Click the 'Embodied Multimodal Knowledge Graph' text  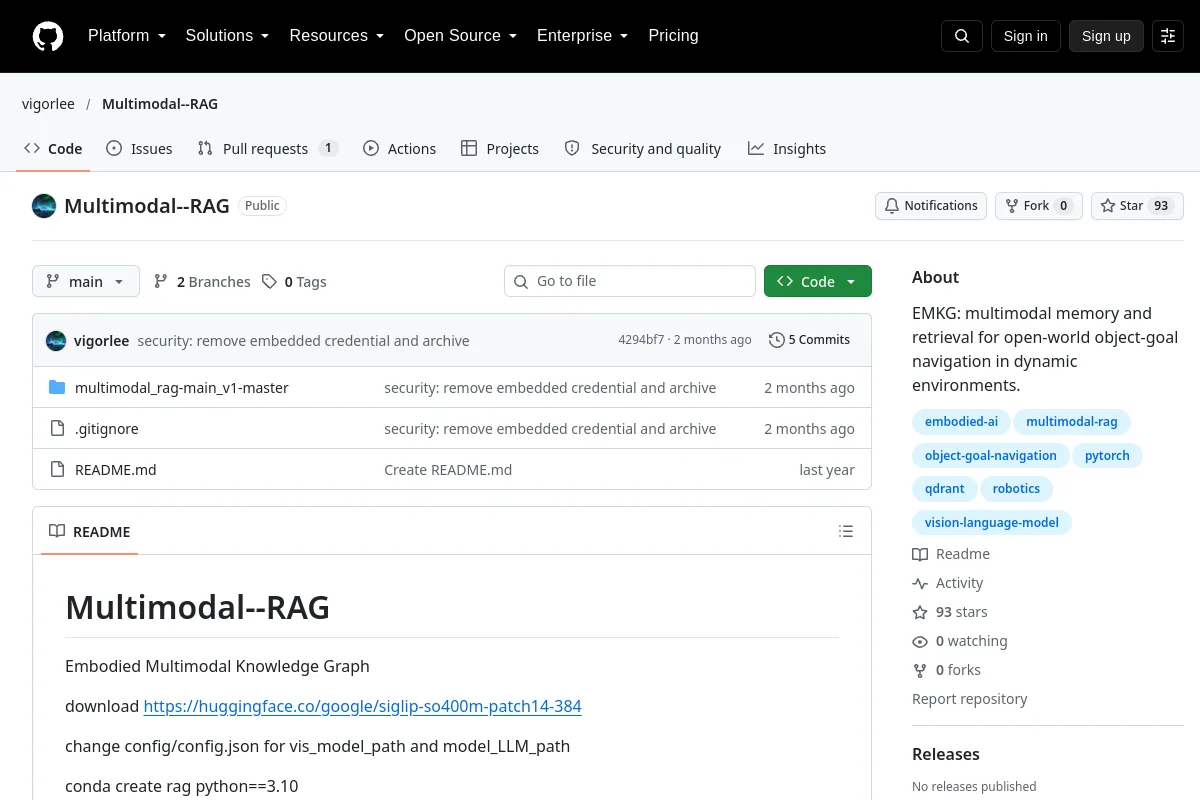click(x=217, y=666)
